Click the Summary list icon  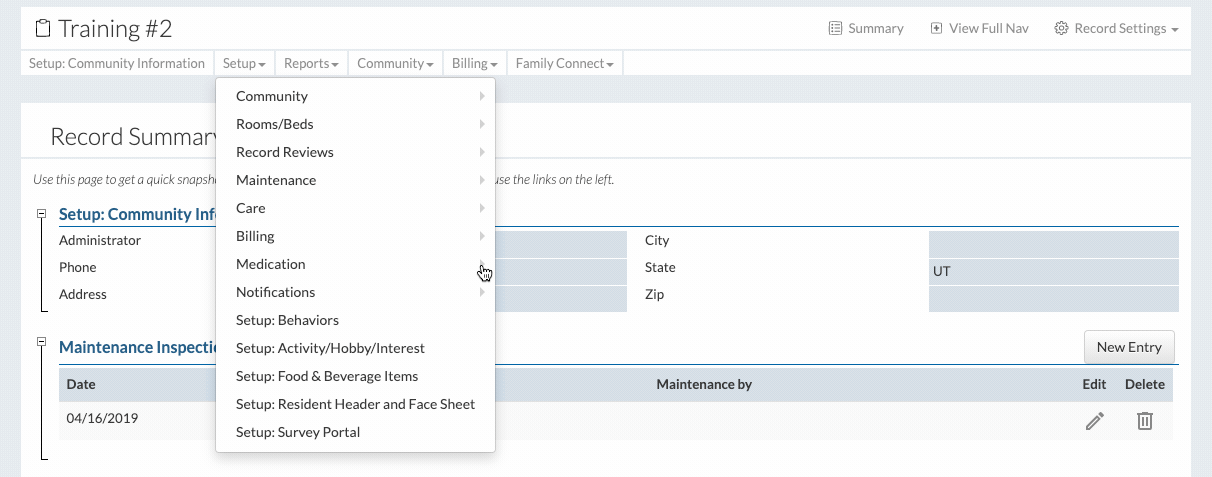click(x=835, y=28)
